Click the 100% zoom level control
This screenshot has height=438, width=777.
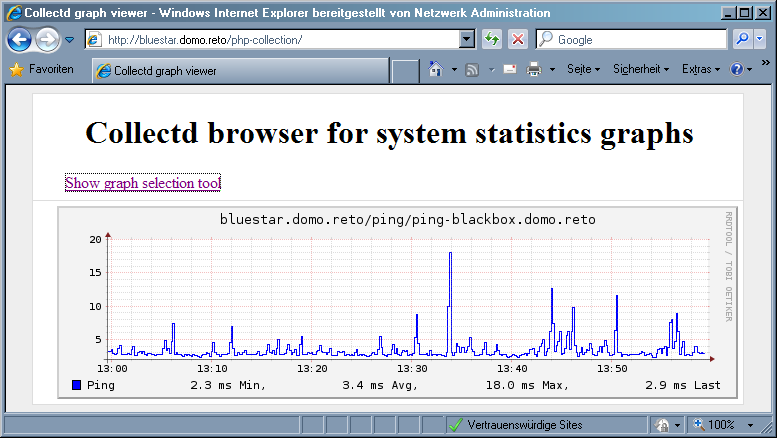click(718, 425)
